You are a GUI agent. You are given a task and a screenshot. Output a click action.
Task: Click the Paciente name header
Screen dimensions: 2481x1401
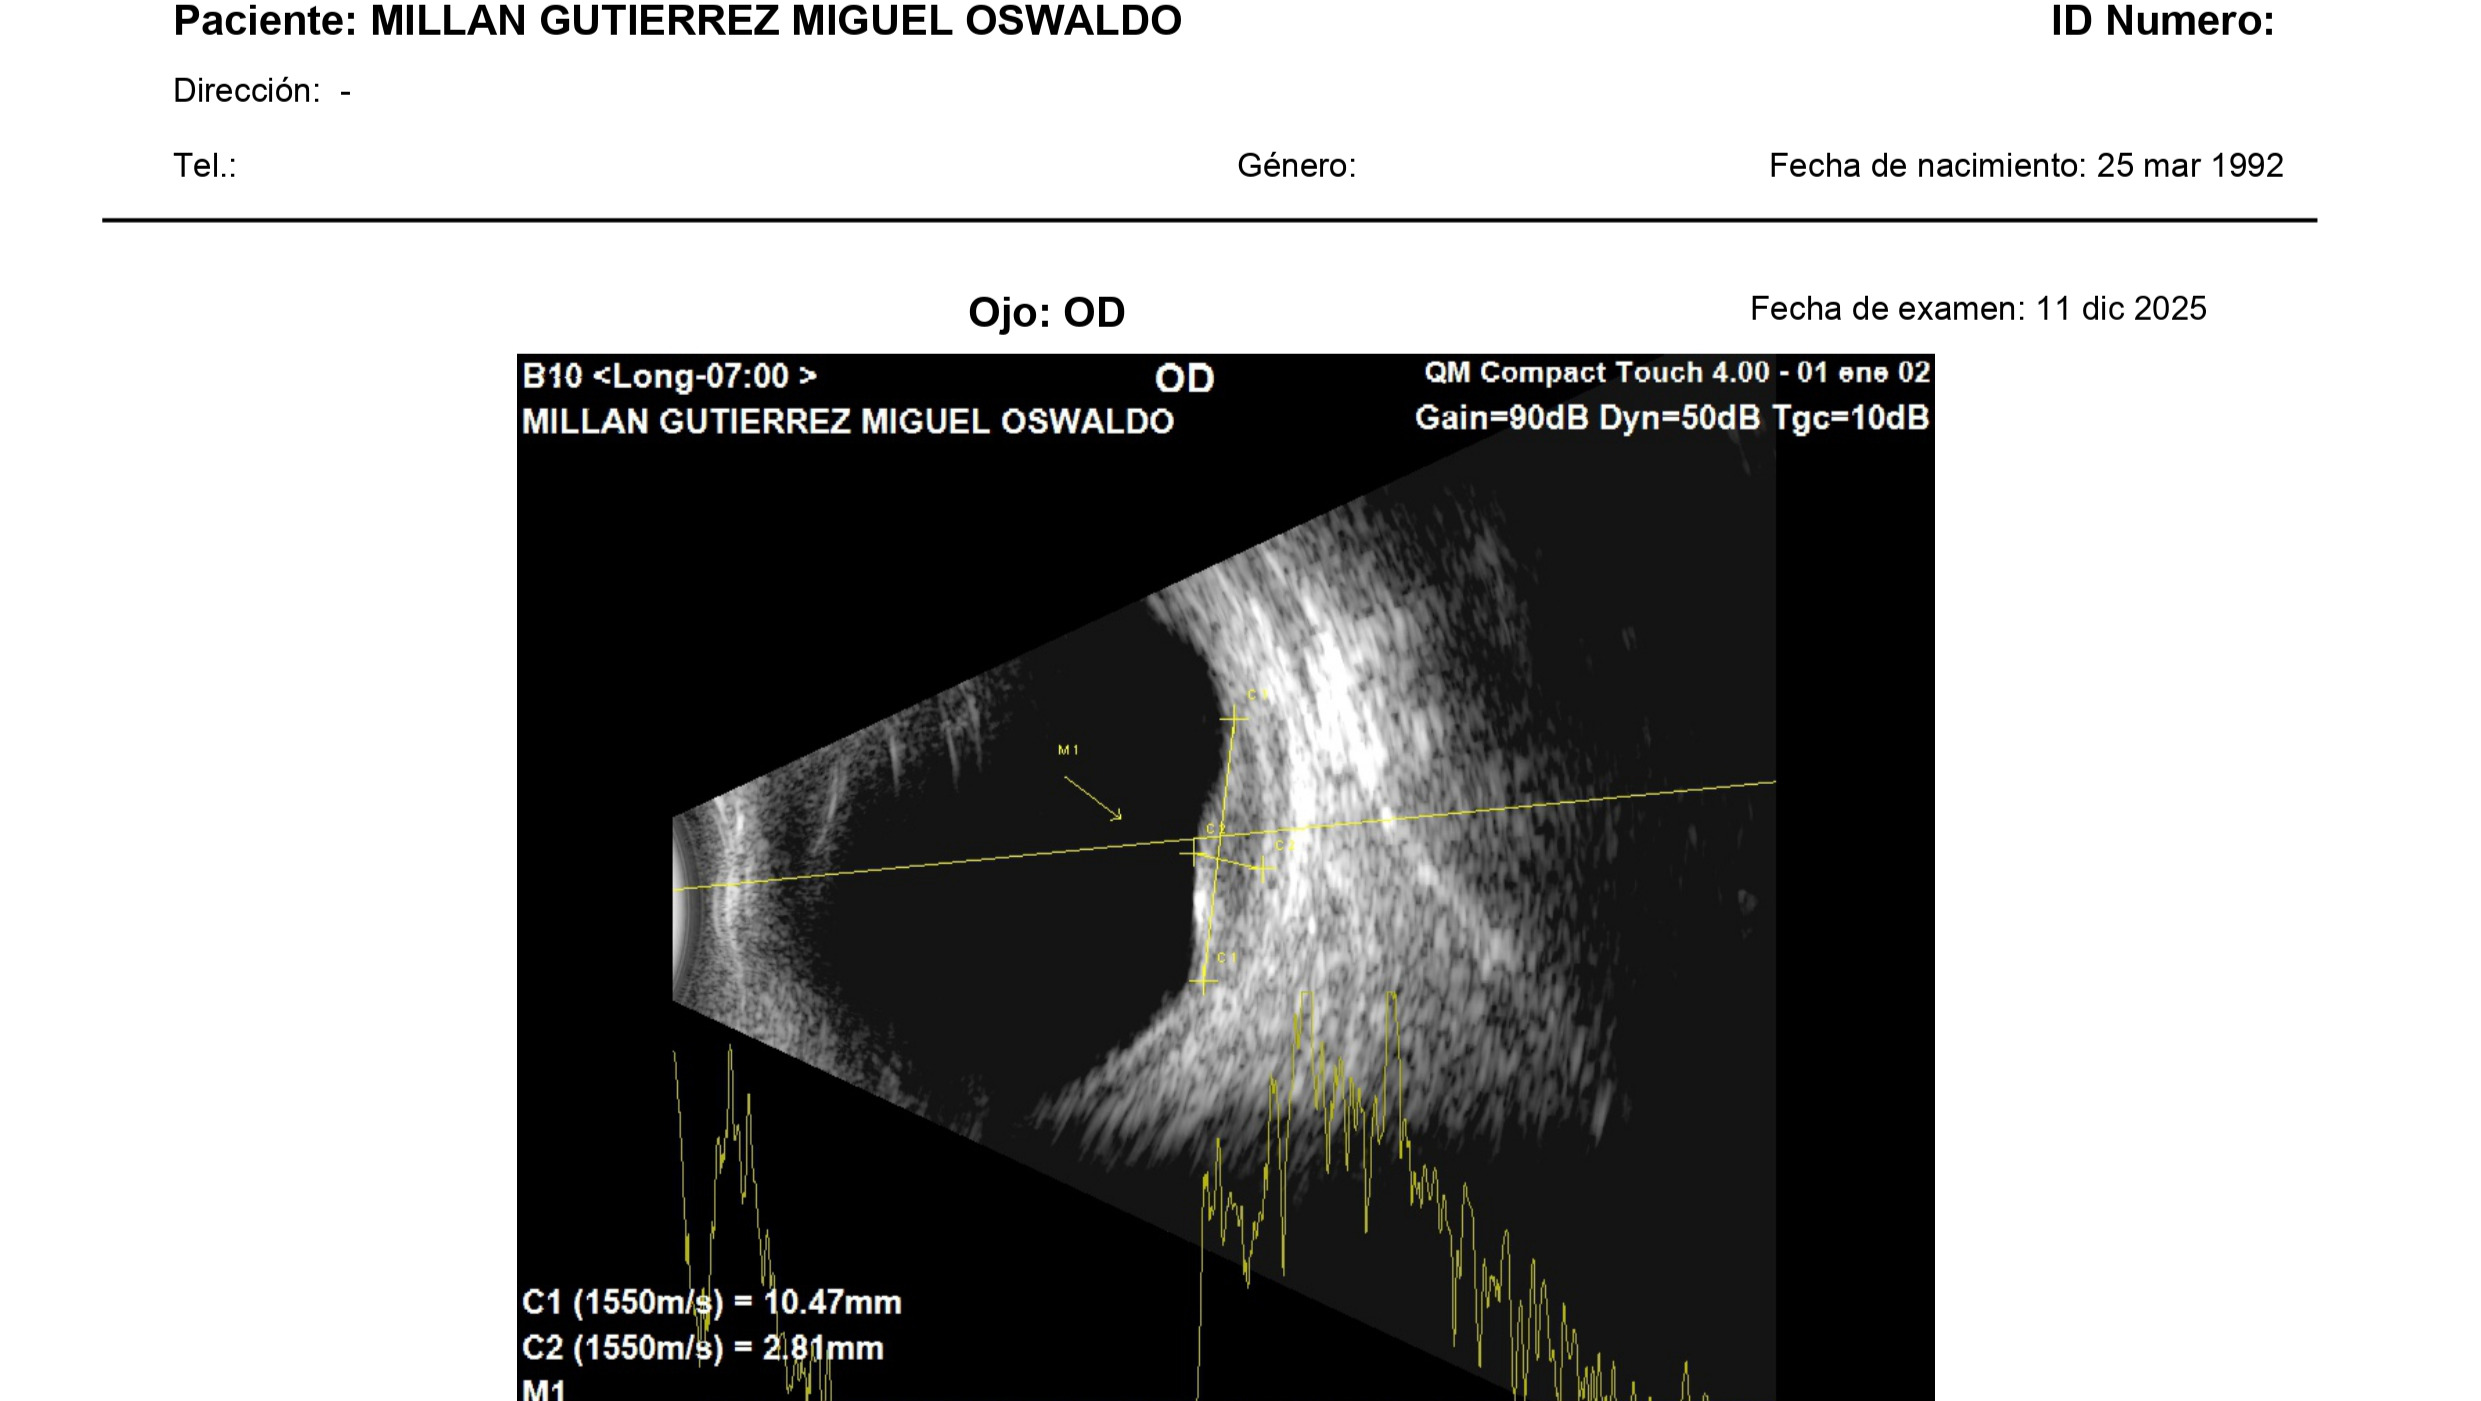point(677,21)
